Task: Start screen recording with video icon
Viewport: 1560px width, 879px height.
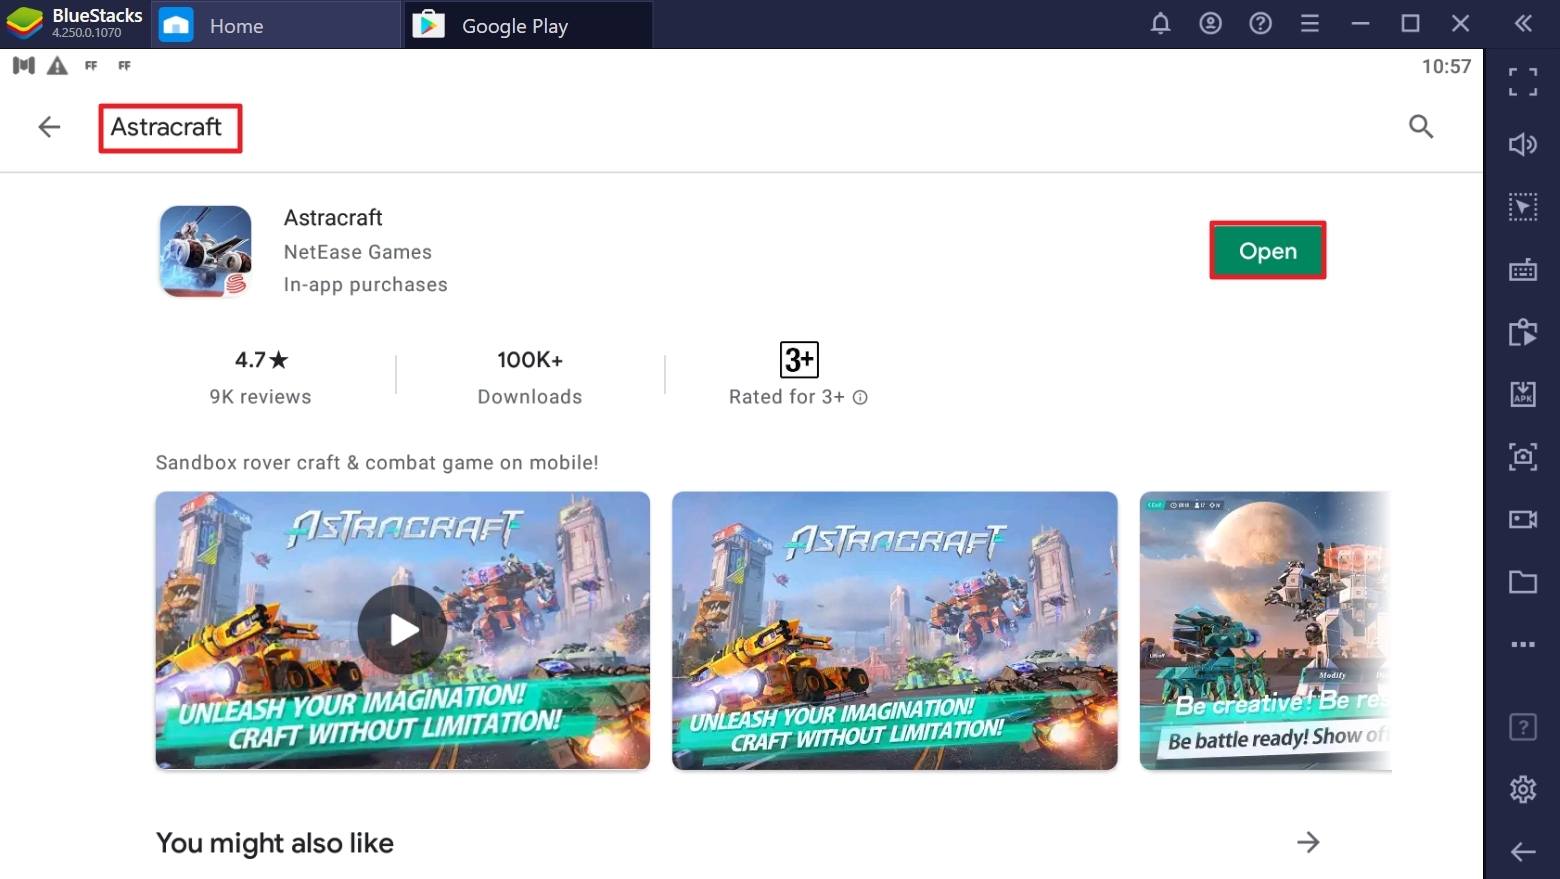Action: point(1523,519)
